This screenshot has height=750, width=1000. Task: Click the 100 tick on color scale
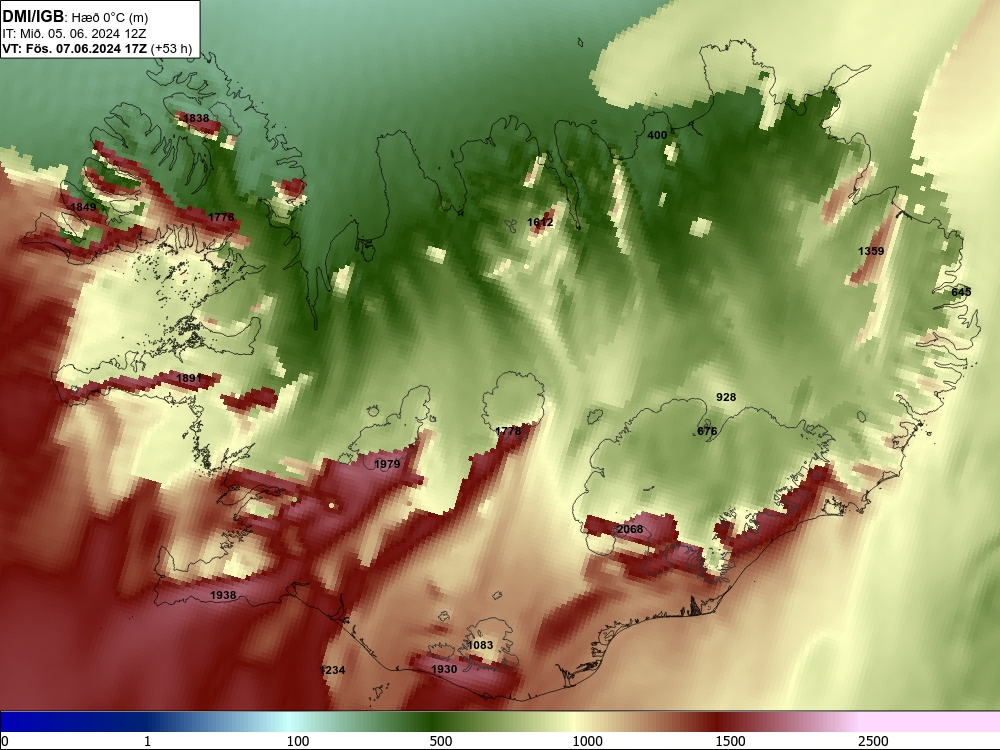click(x=298, y=740)
